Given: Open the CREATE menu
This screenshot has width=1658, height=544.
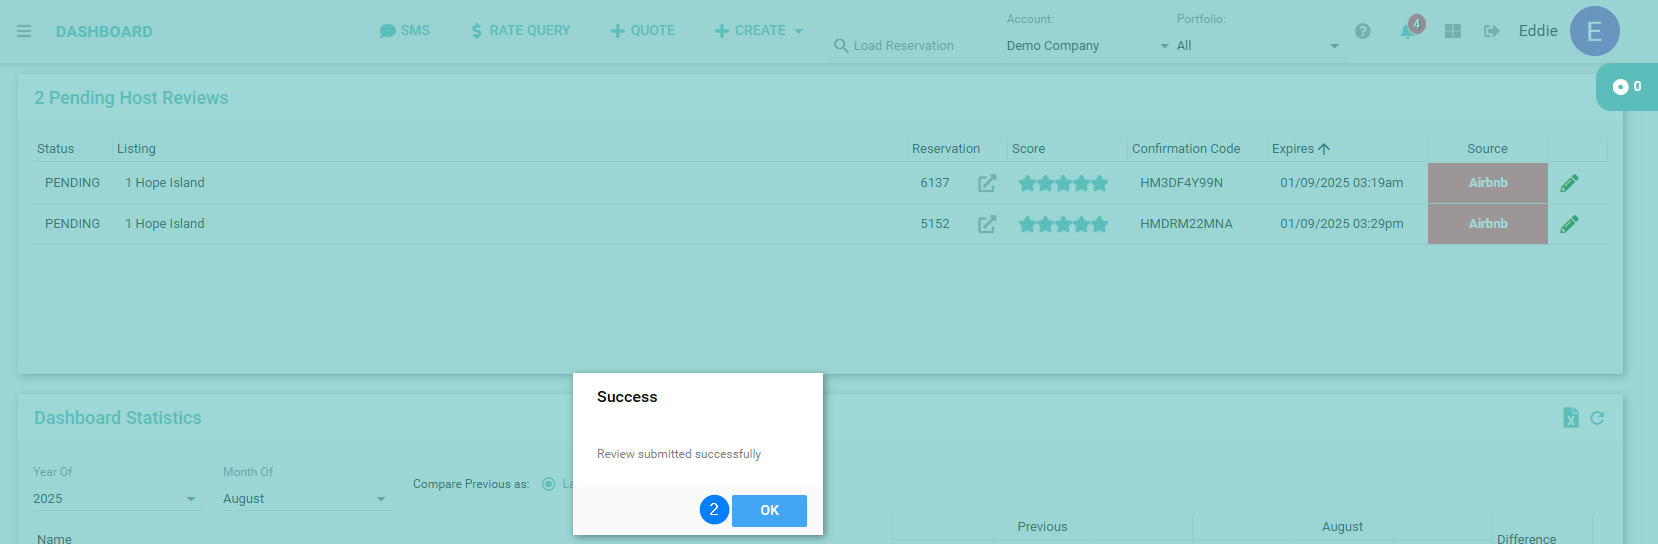Looking at the screenshot, I should click(758, 31).
